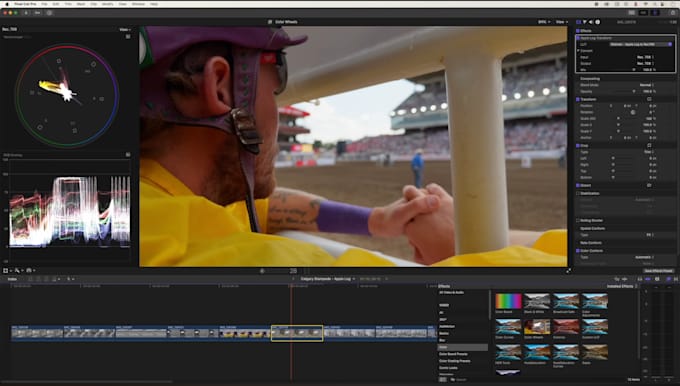This screenshot has width=680, height=386.
Task: Select the Color Wheels effect thumbnail
Action: (x=537, y=327)
